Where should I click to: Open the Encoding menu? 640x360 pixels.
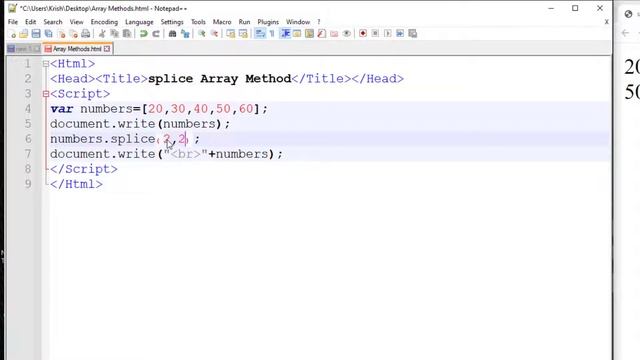pos(104,22)
